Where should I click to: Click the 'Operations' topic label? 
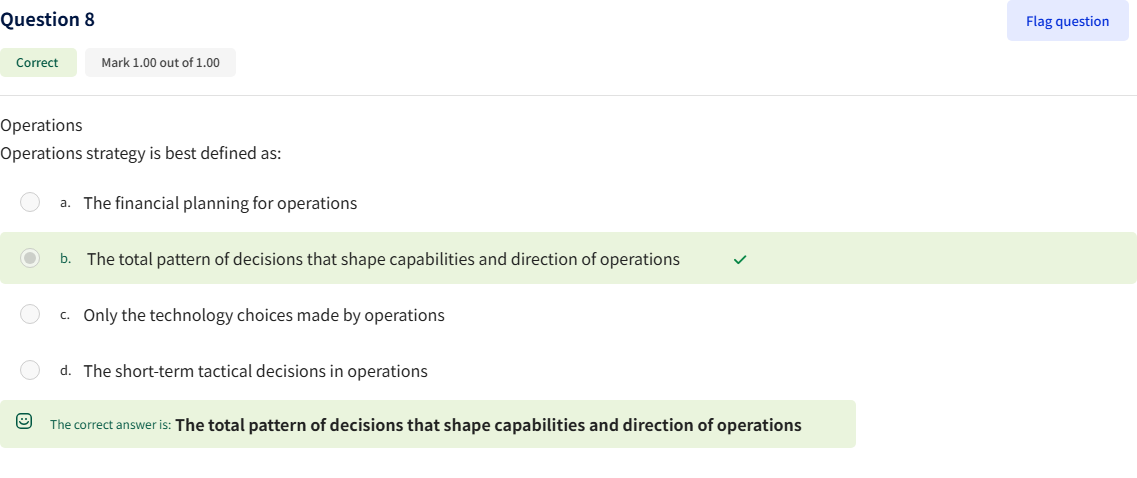42,125
